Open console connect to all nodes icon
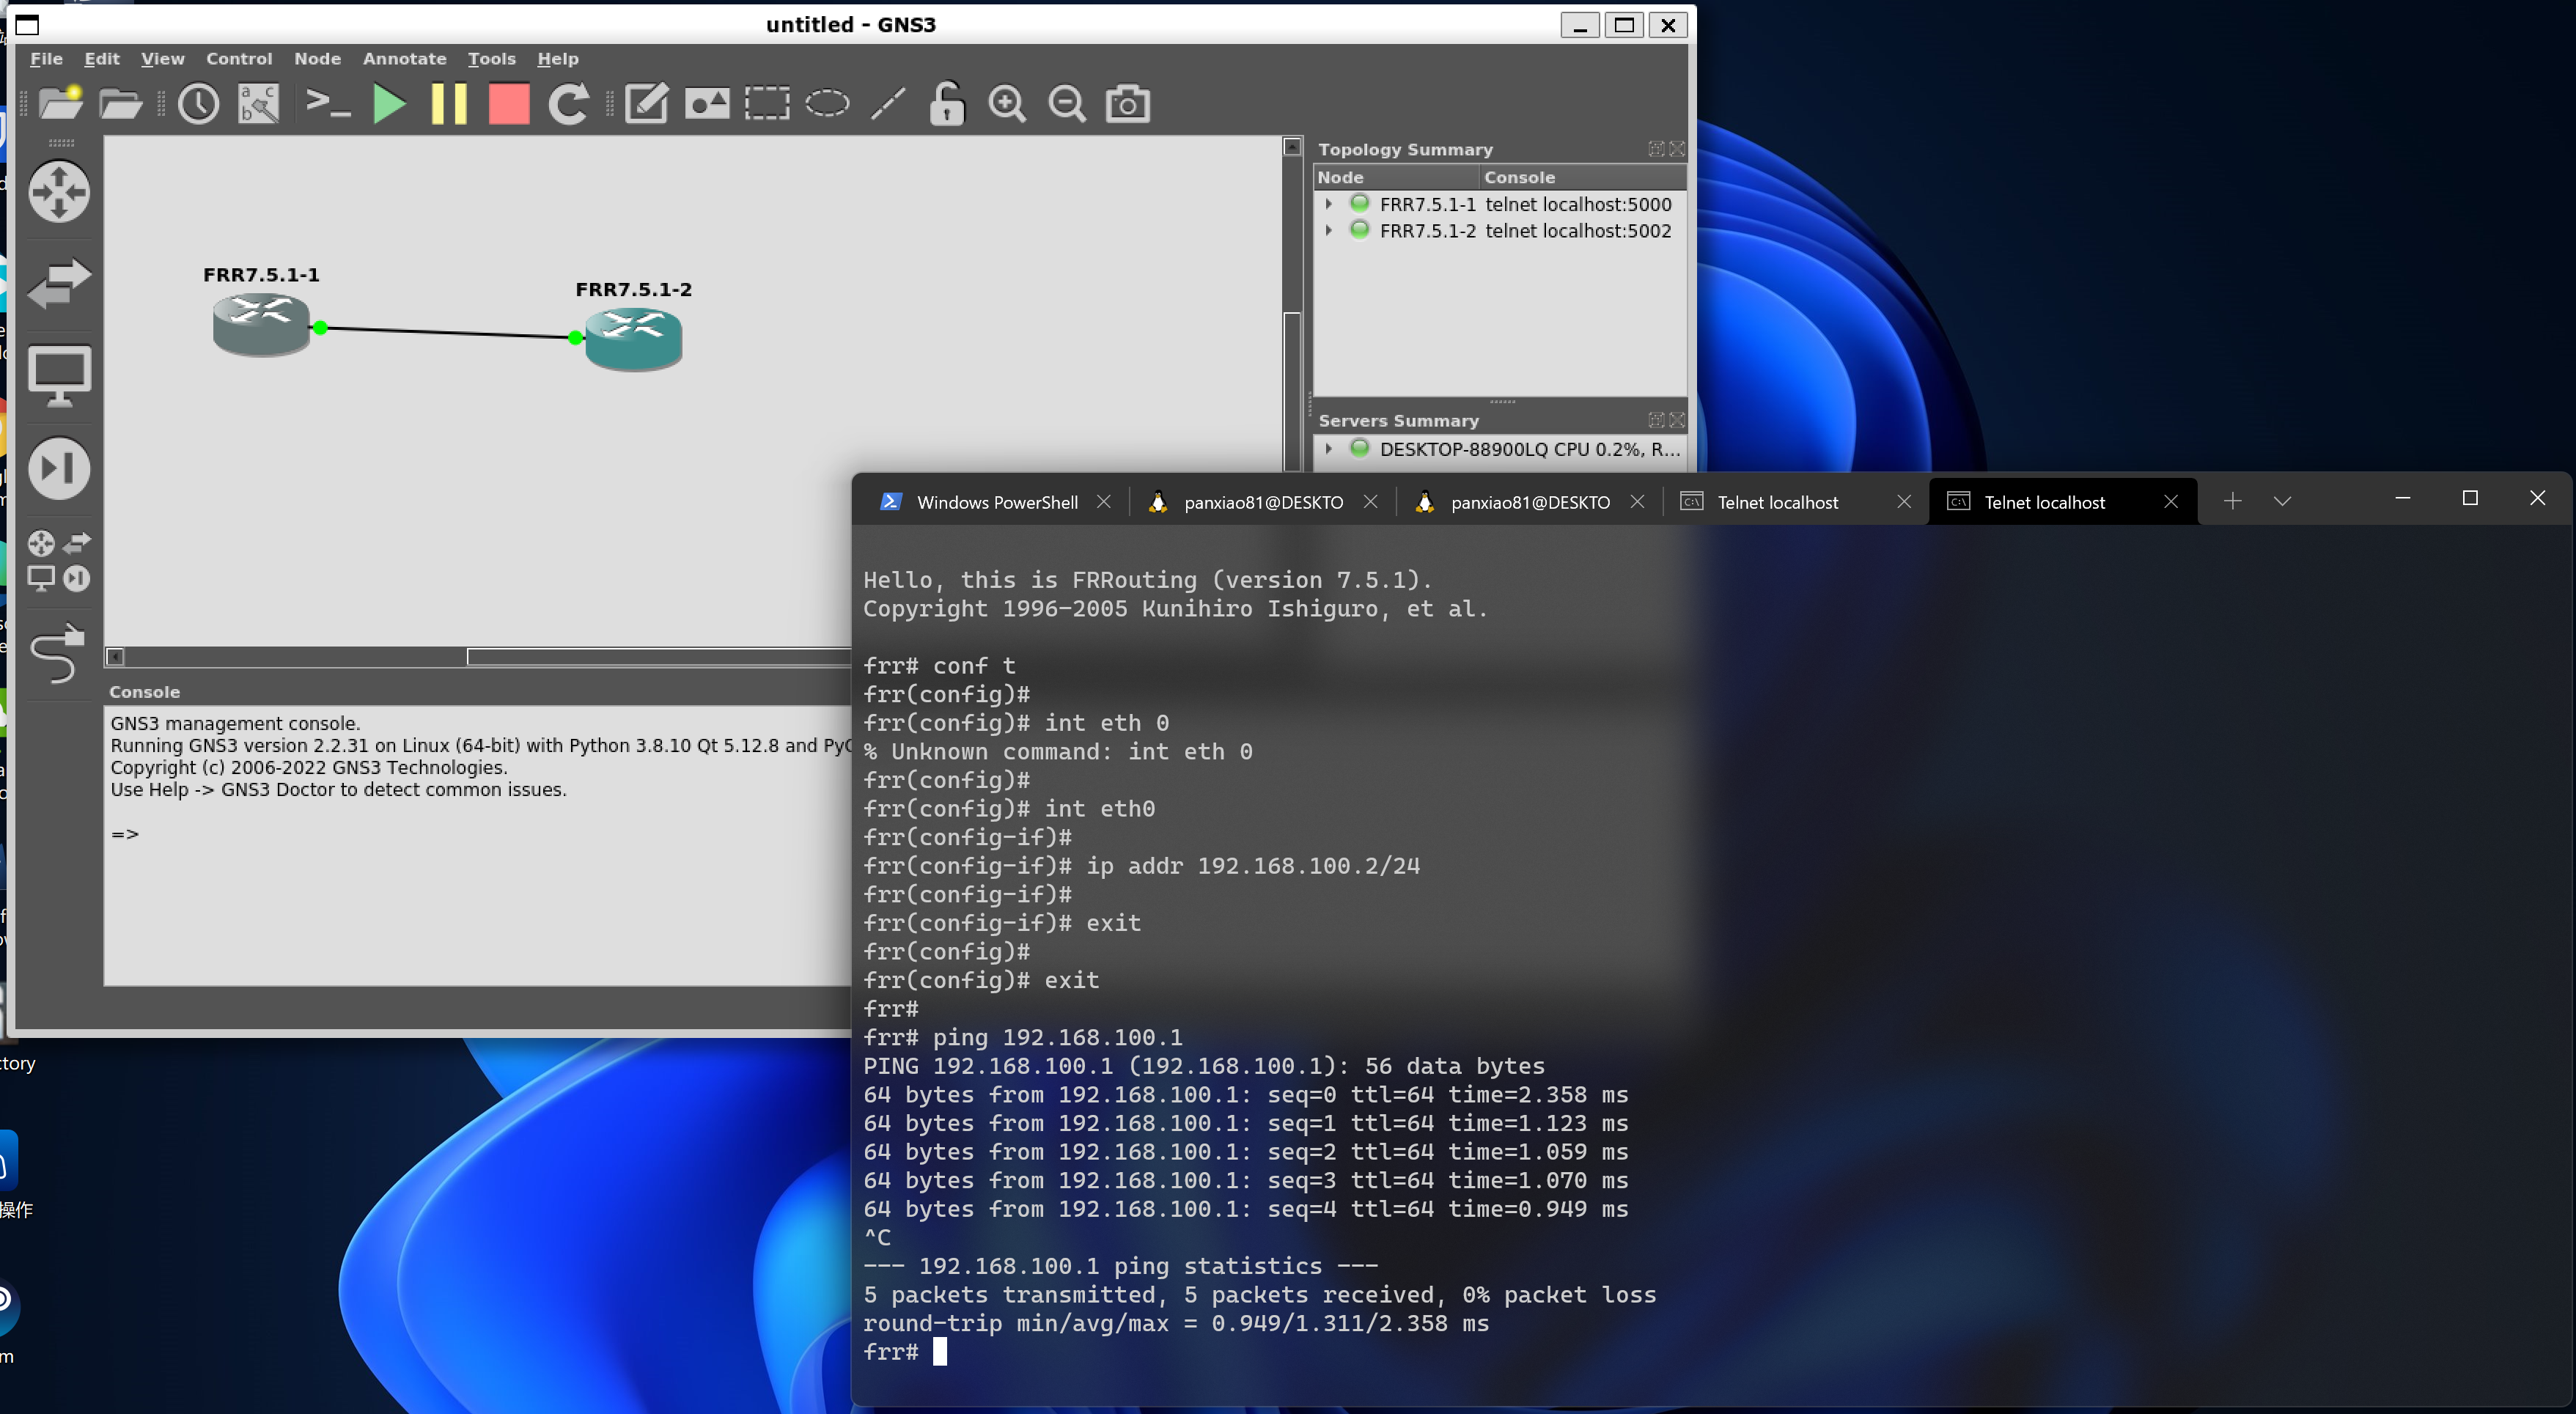 click(327, 104)
